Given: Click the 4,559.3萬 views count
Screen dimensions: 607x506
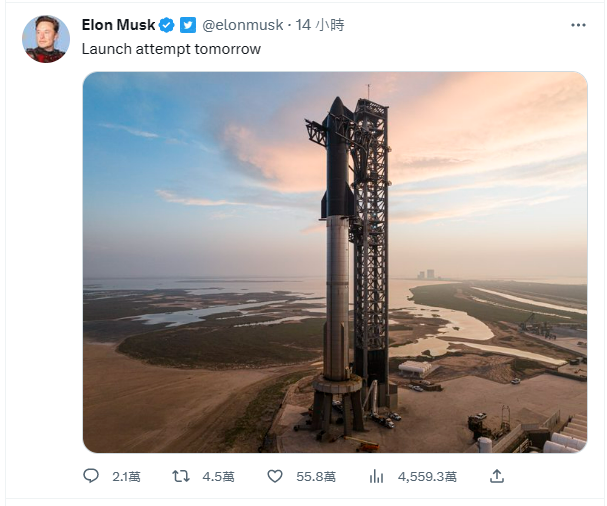Looking at the screenshot, I should [427, 476].
